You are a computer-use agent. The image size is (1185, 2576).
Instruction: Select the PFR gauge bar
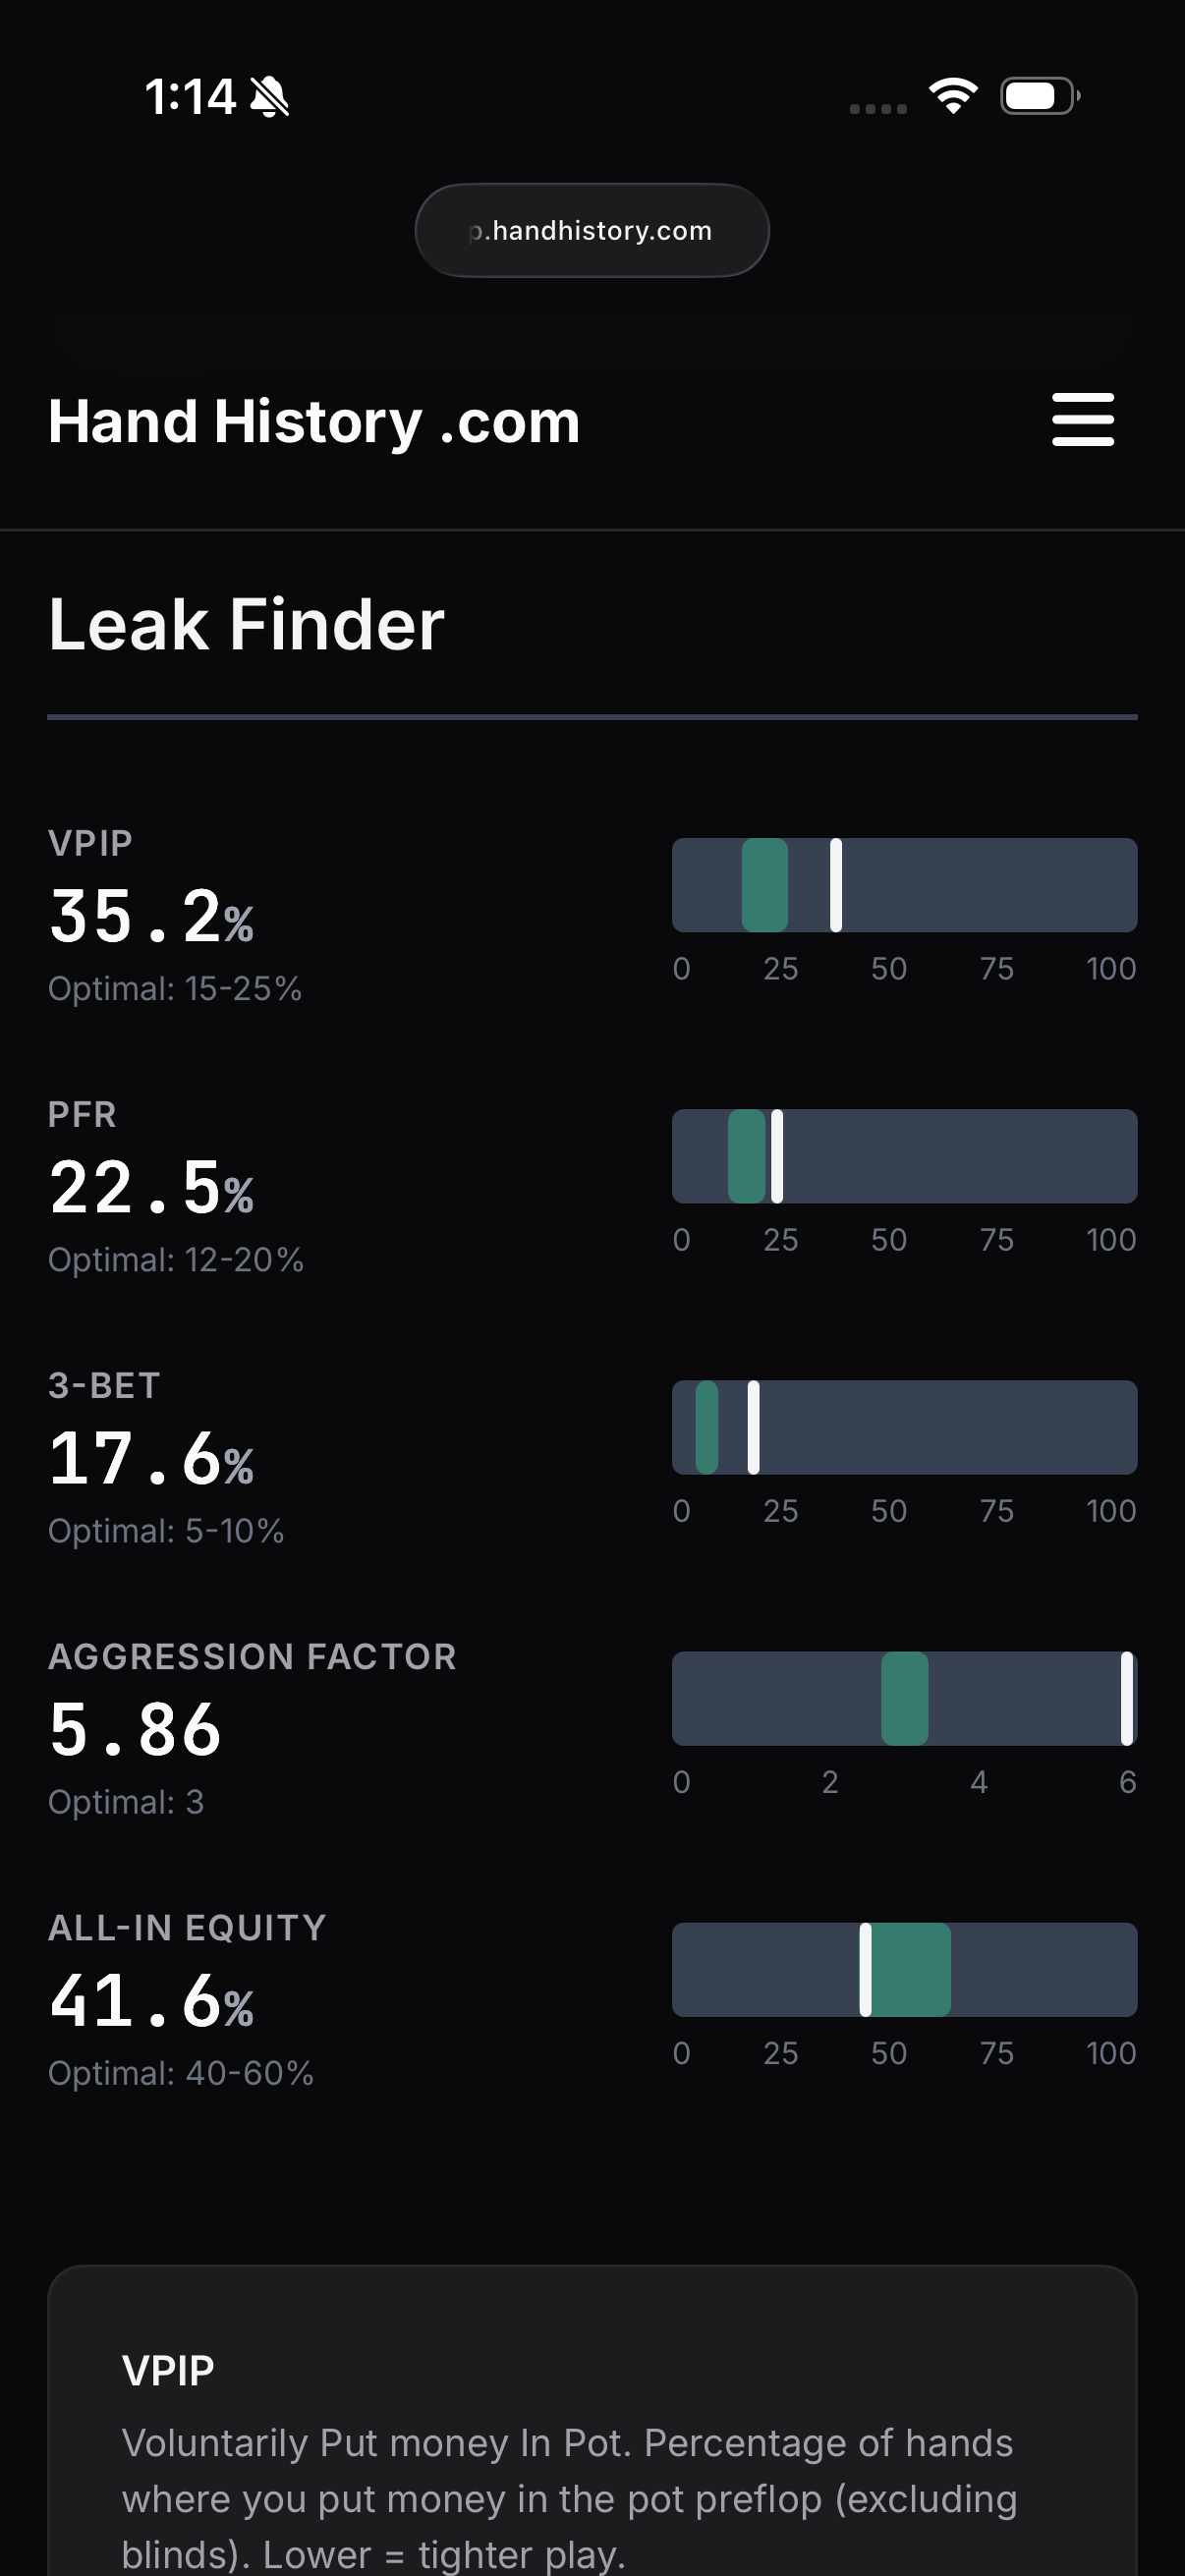905,1155
